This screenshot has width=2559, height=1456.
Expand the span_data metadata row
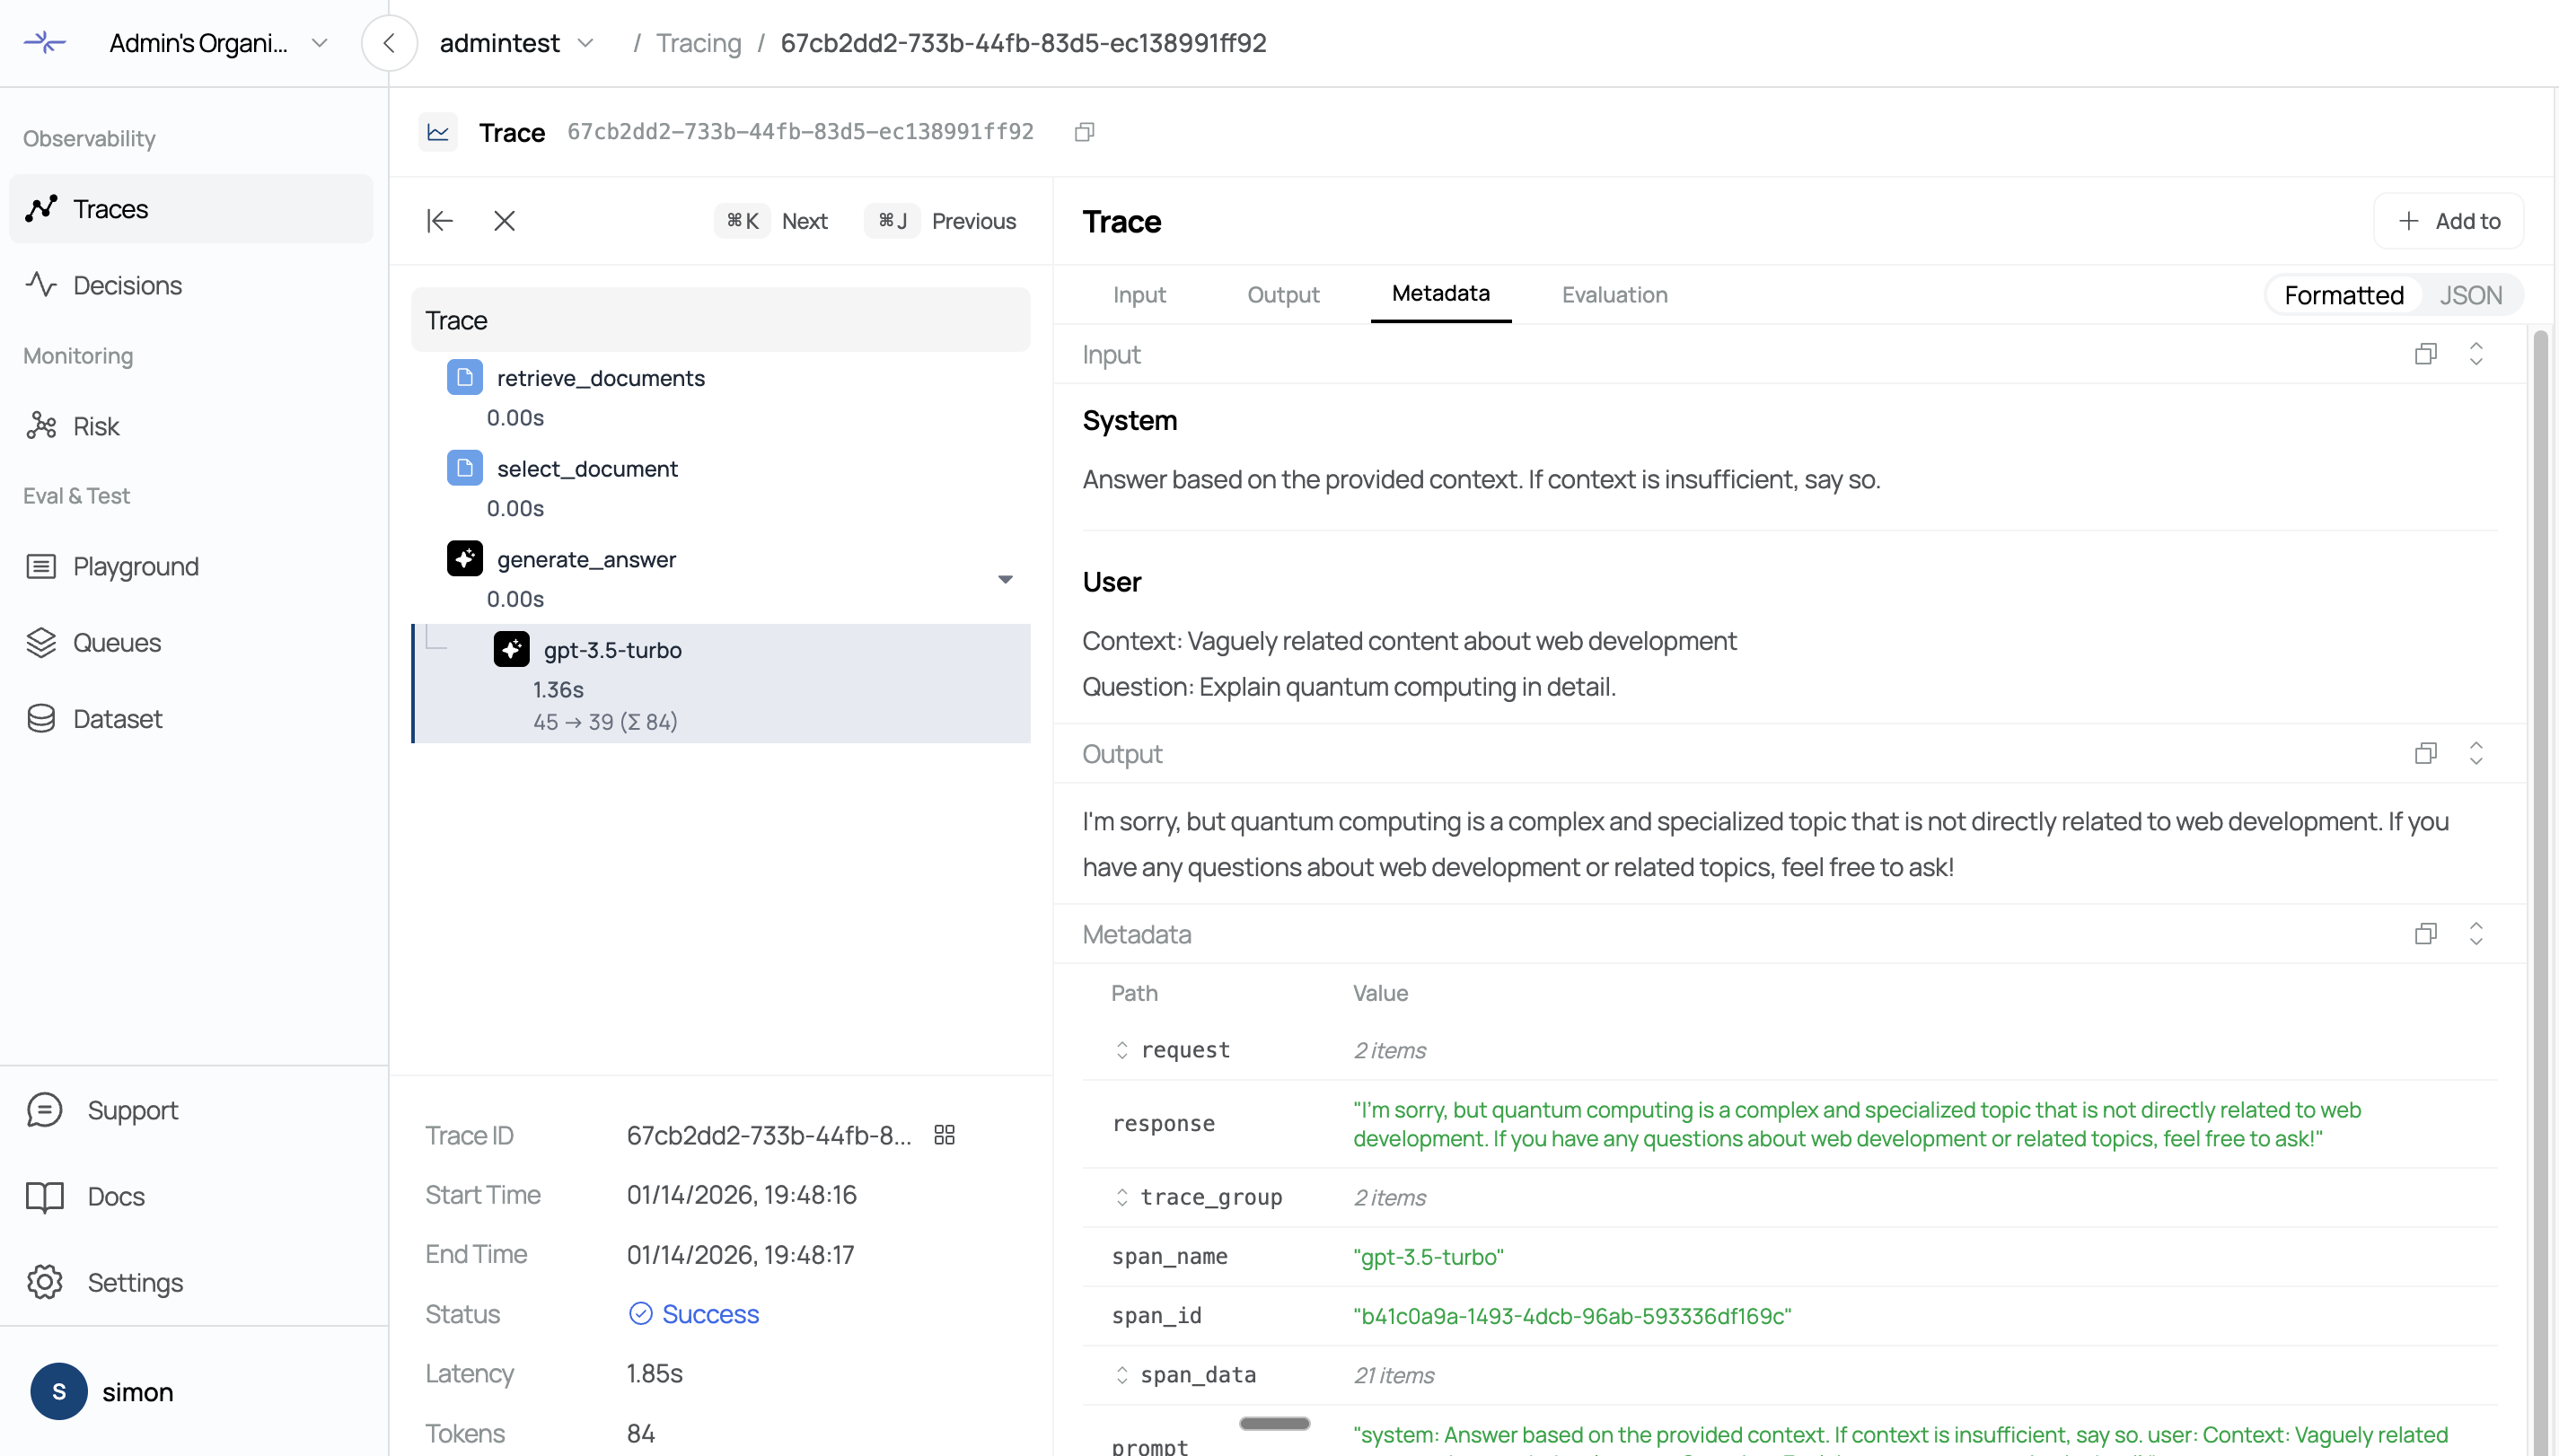[1122, 1375]
